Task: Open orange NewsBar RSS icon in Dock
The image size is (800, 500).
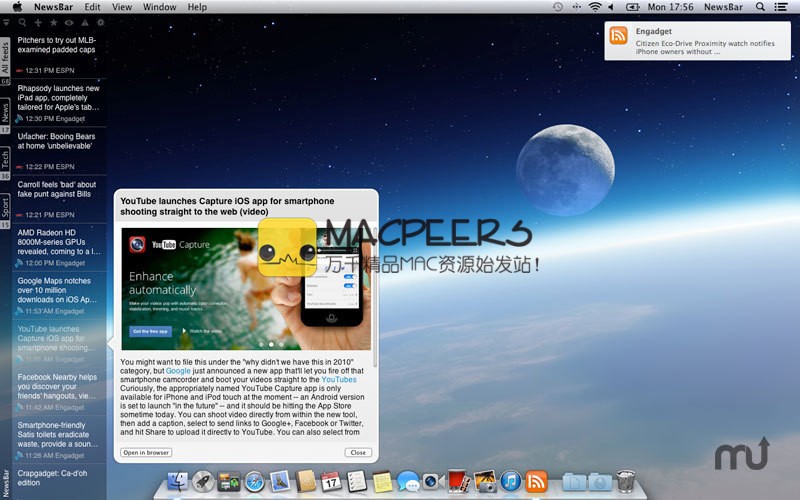Action: click(x=536, y=481)
